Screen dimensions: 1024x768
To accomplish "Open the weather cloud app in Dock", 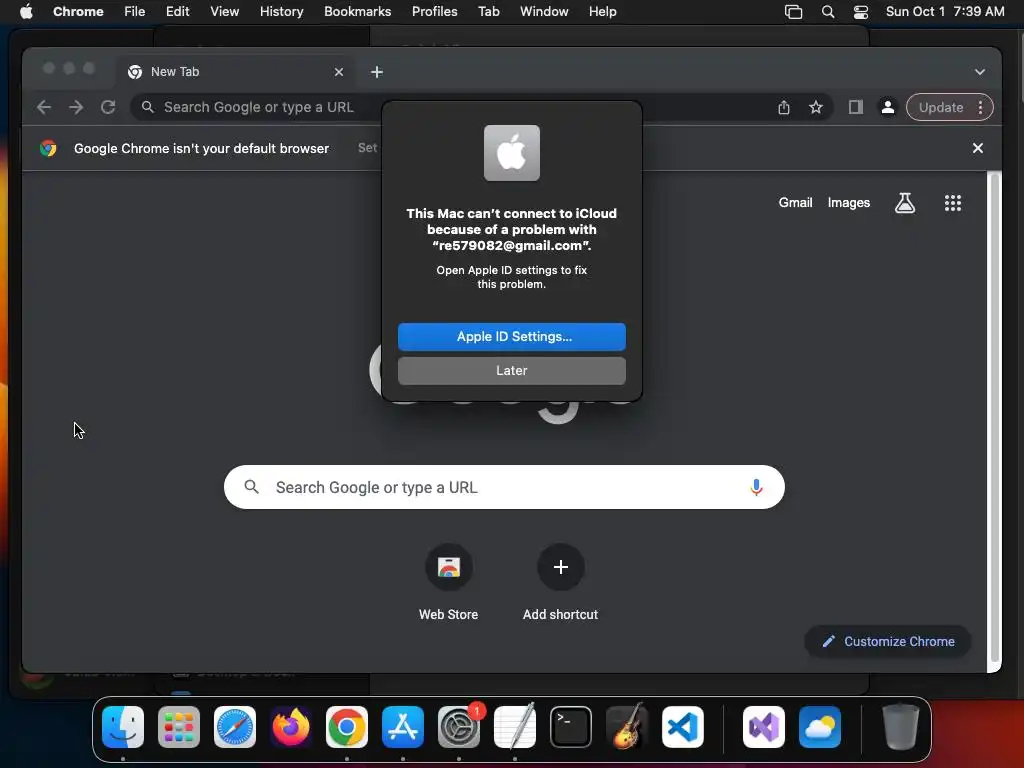I will [820, 727].
